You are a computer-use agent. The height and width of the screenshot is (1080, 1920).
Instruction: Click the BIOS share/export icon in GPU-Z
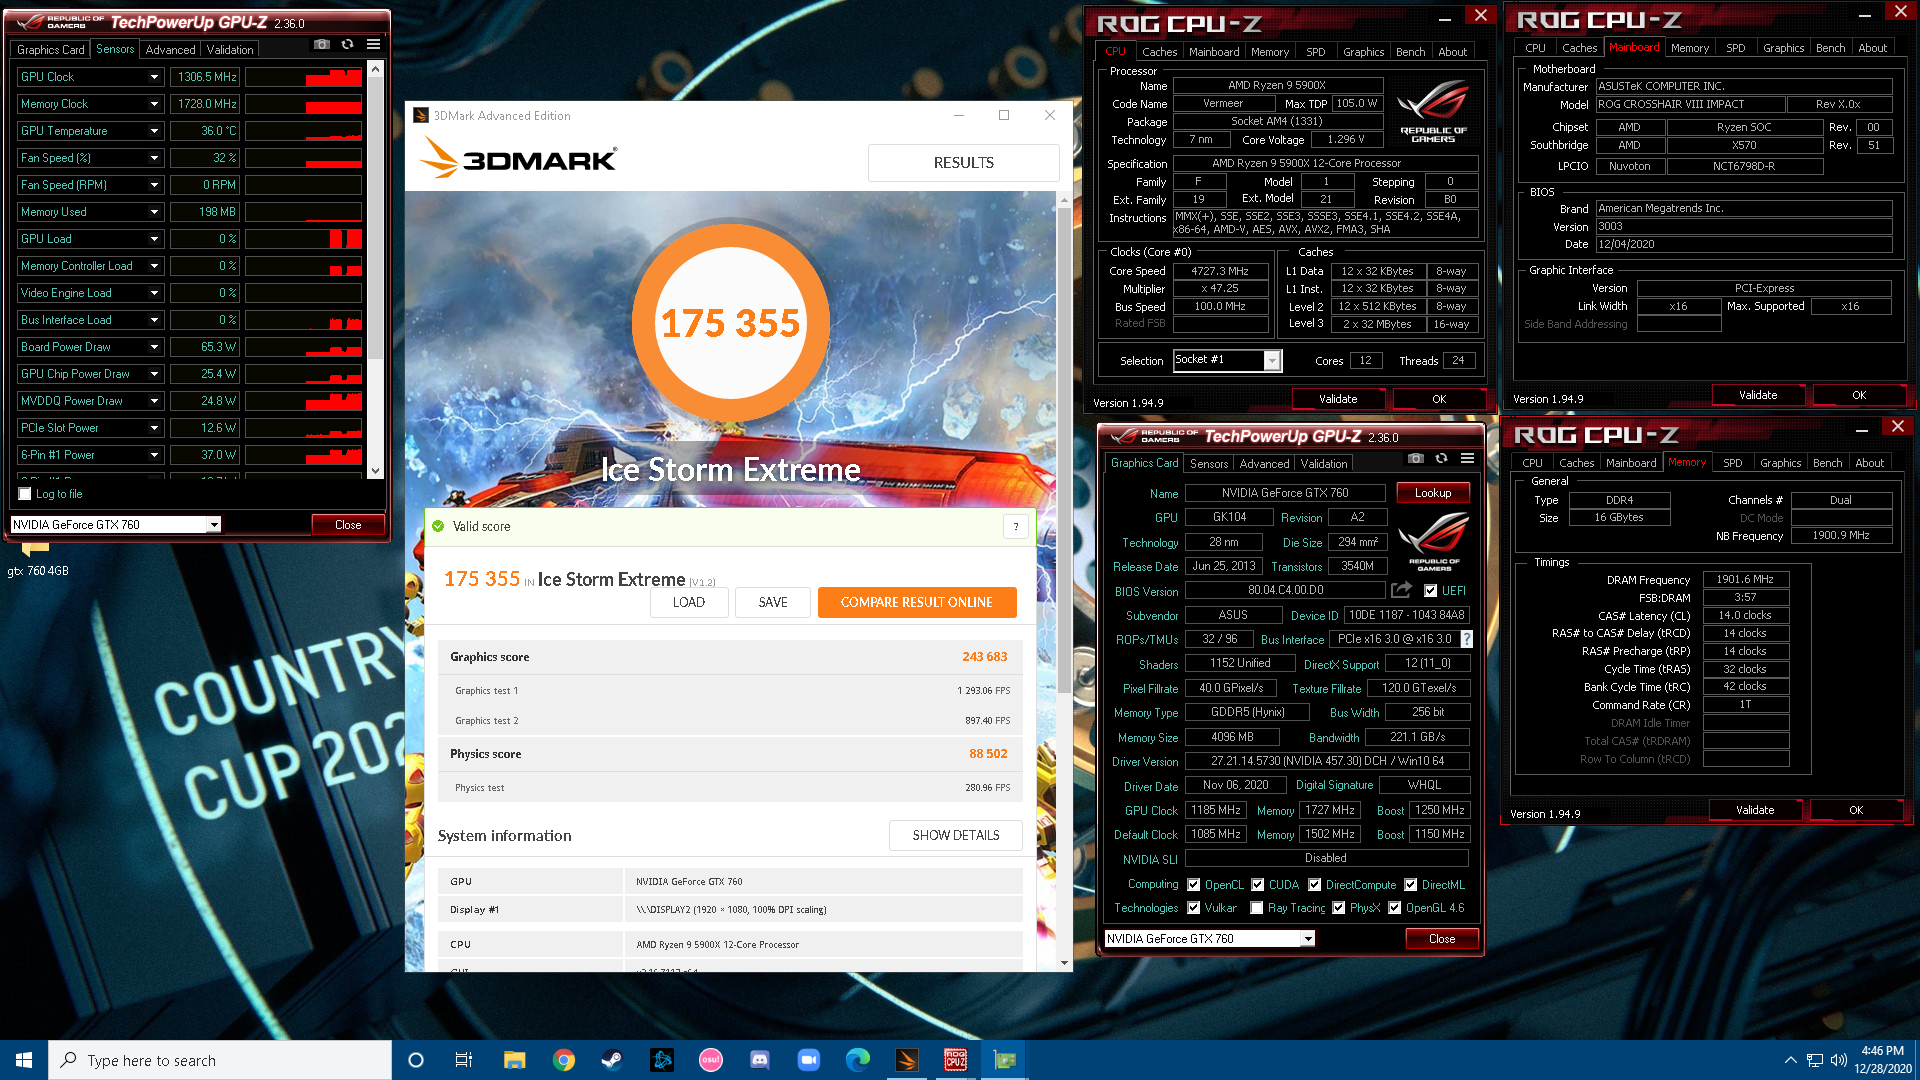pyautogui.click(x=1401, y=590)
